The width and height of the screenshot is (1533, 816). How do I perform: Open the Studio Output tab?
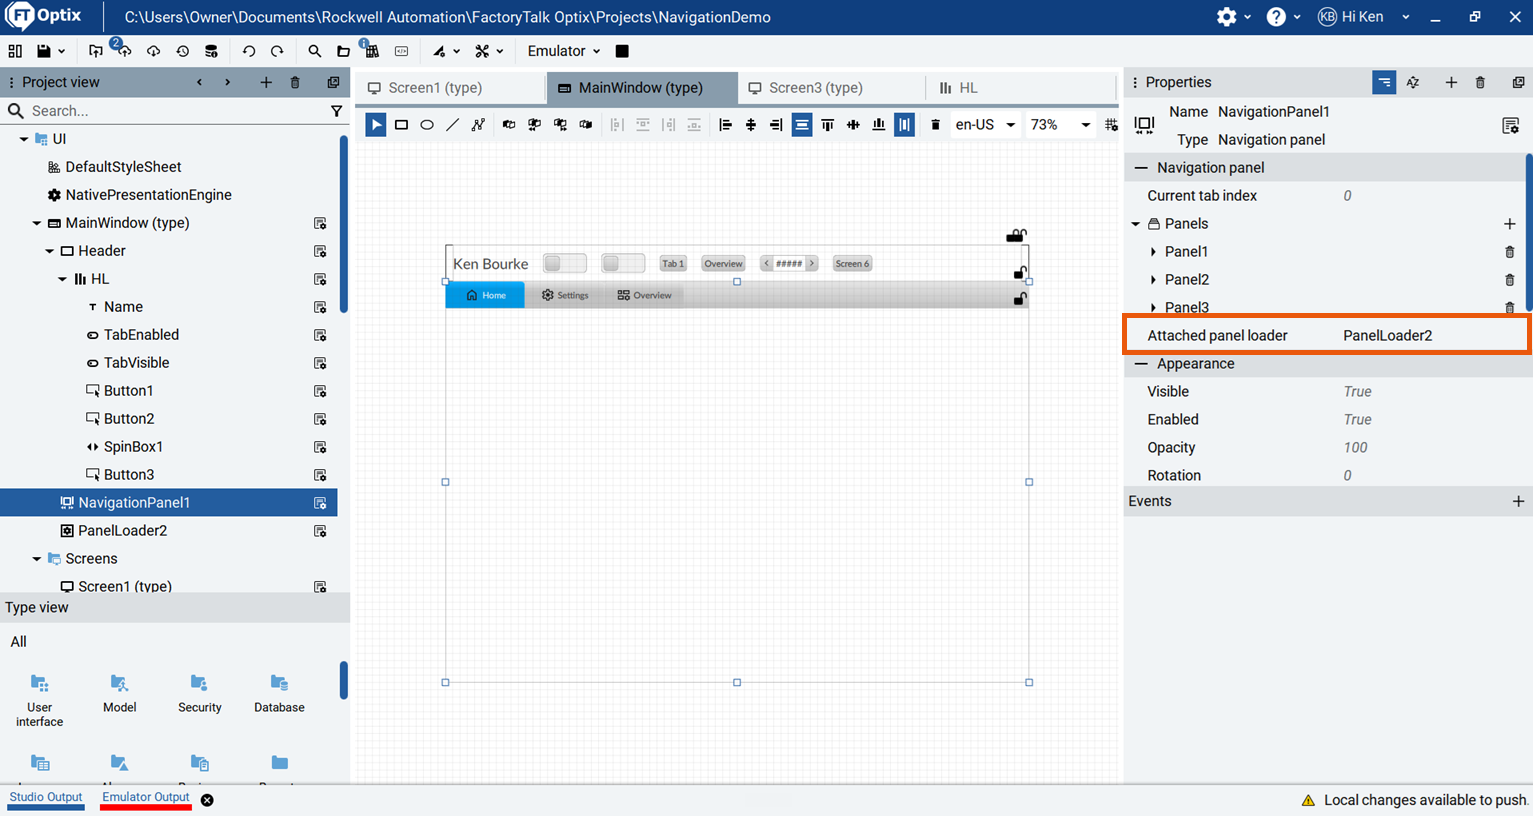coord(46,798)
